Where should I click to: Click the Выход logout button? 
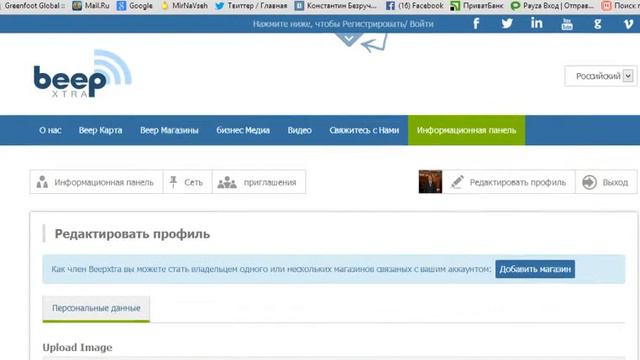[x=606, y=182]
